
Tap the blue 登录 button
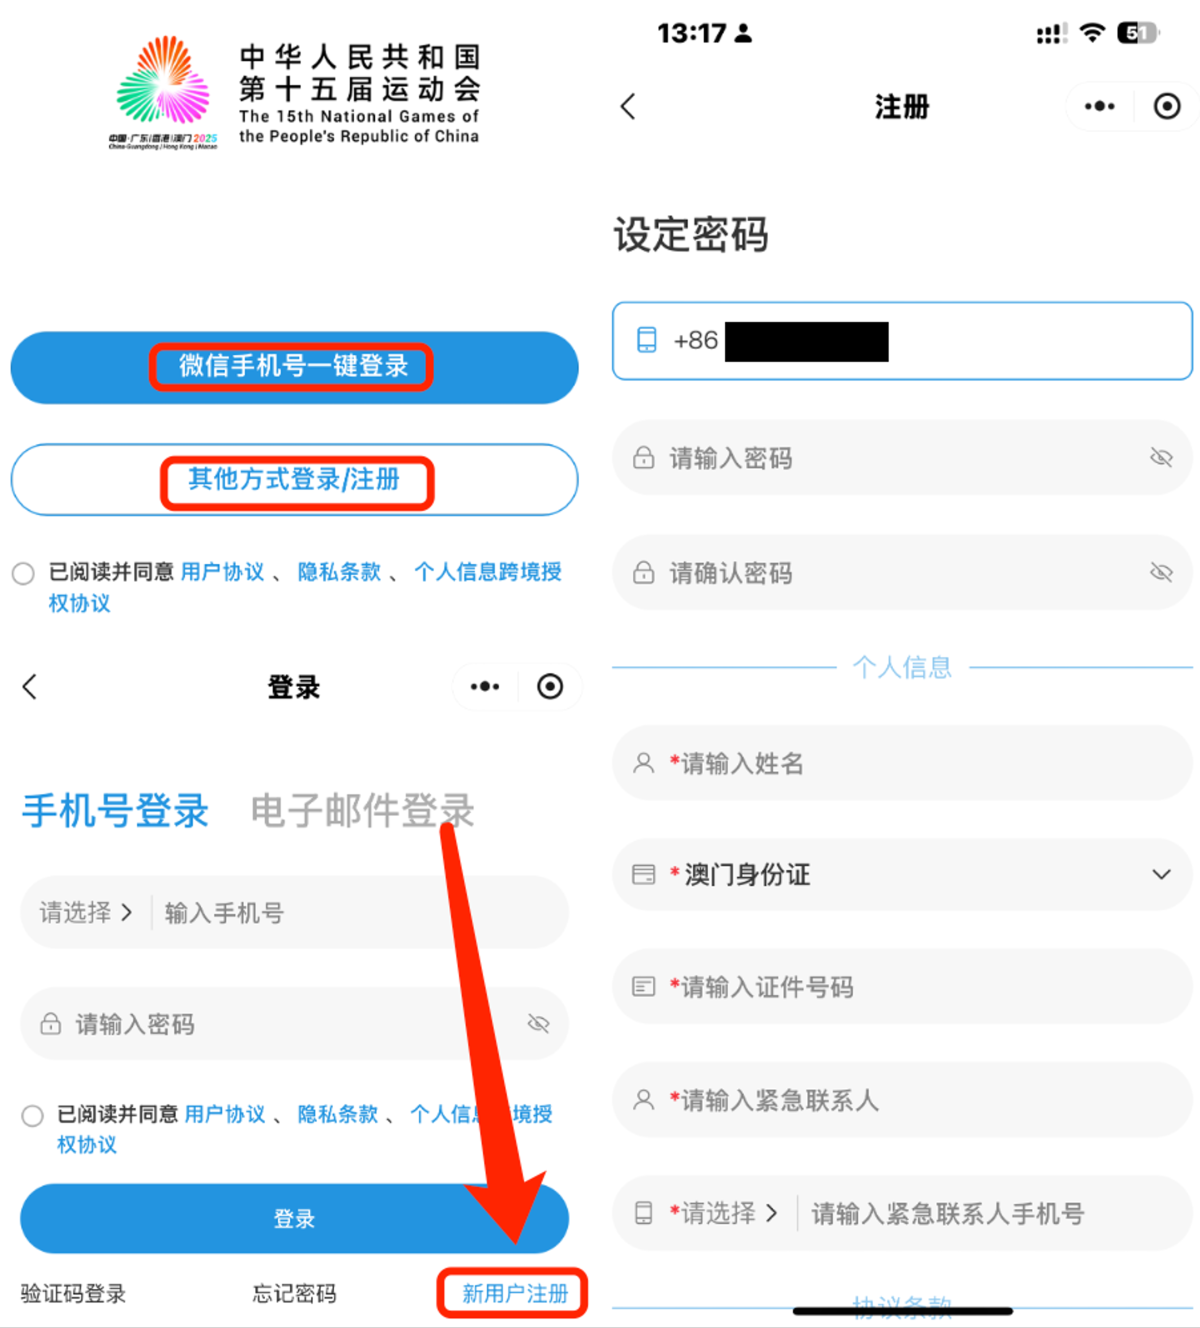(294, 1219)
